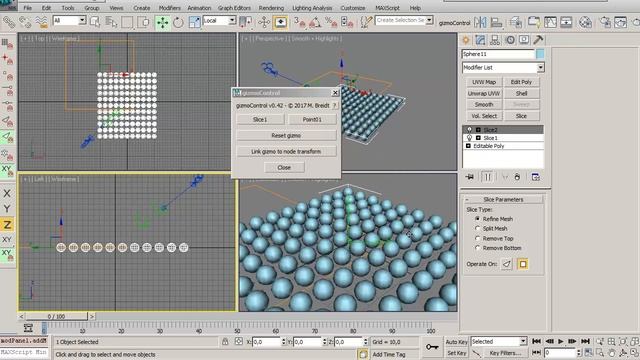Screen dimensions: 640x360
Task: Click the Align tool icon
Action: coord(496,22)
